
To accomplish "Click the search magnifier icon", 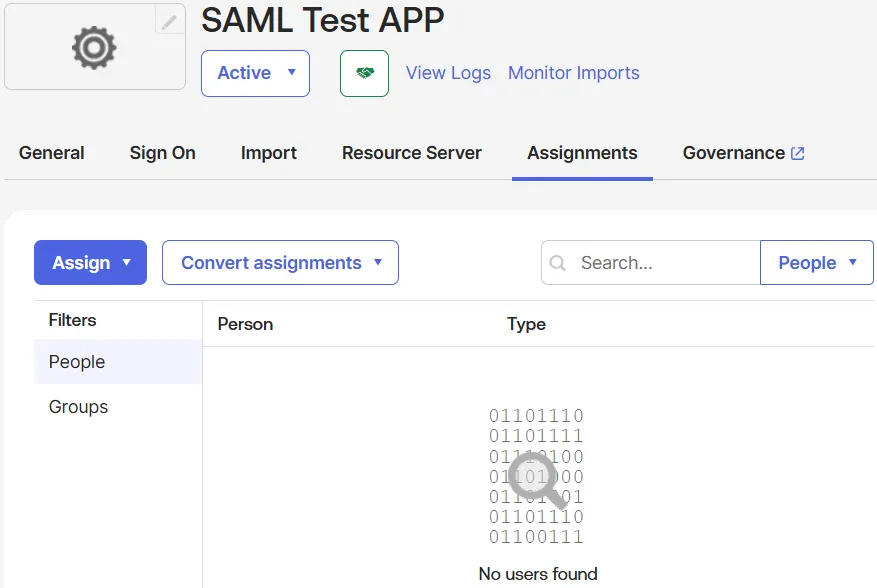I will tap(558, 262).
